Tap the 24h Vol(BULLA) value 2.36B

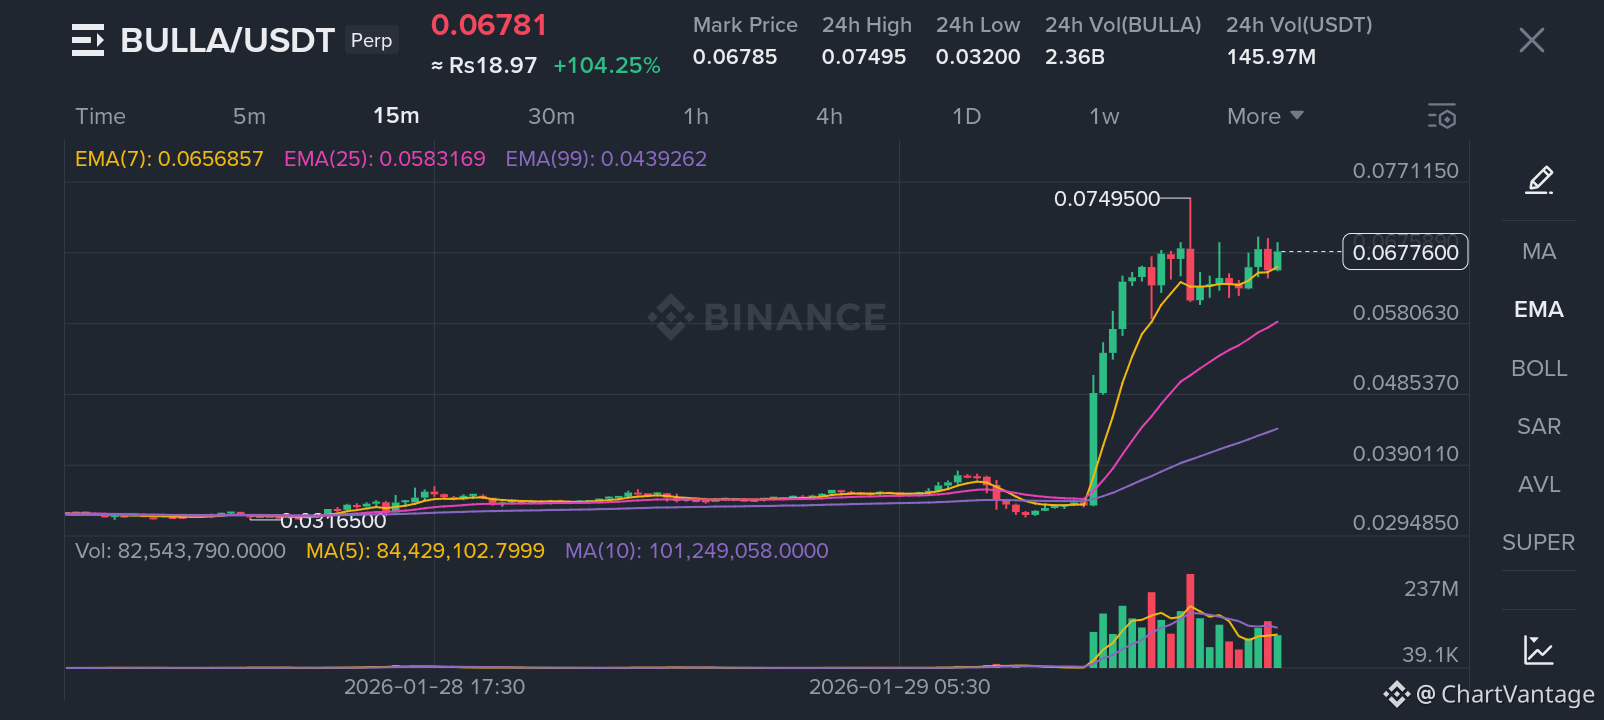tap(1075, 57)
